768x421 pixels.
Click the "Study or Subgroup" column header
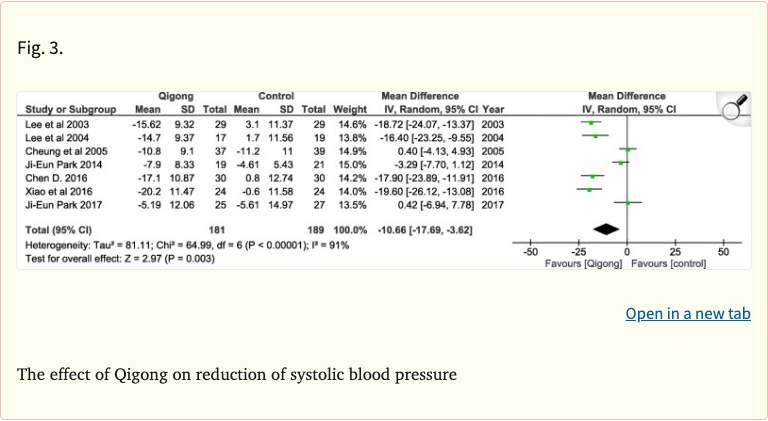(68, 108)
